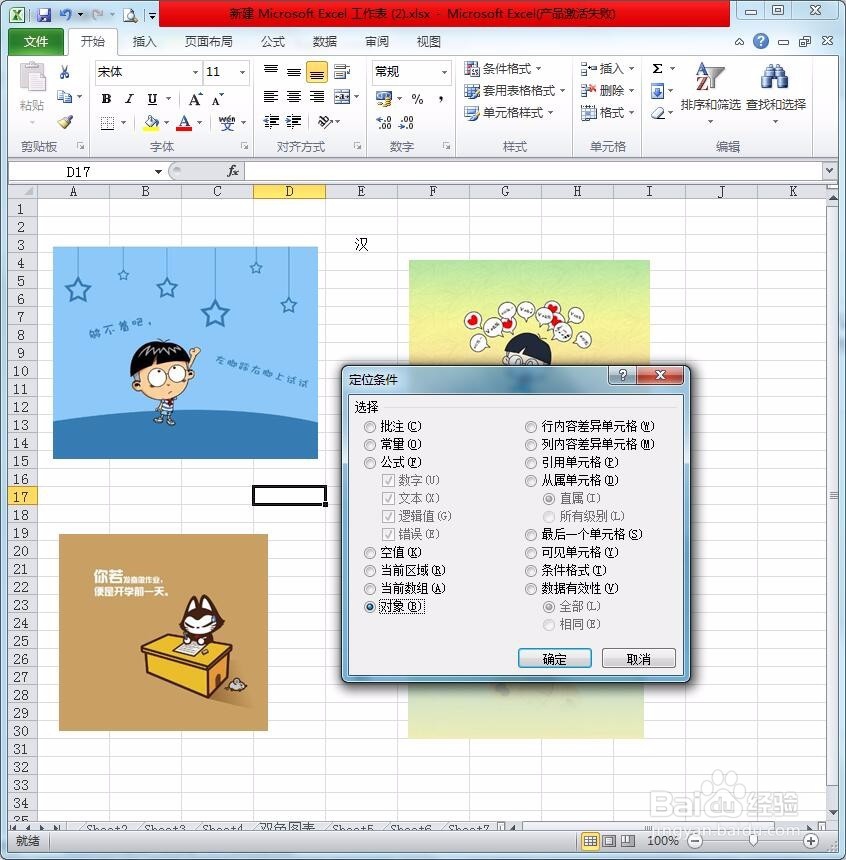
Task: Switch to the 页面布局 tab
Action: coord(208,42)
